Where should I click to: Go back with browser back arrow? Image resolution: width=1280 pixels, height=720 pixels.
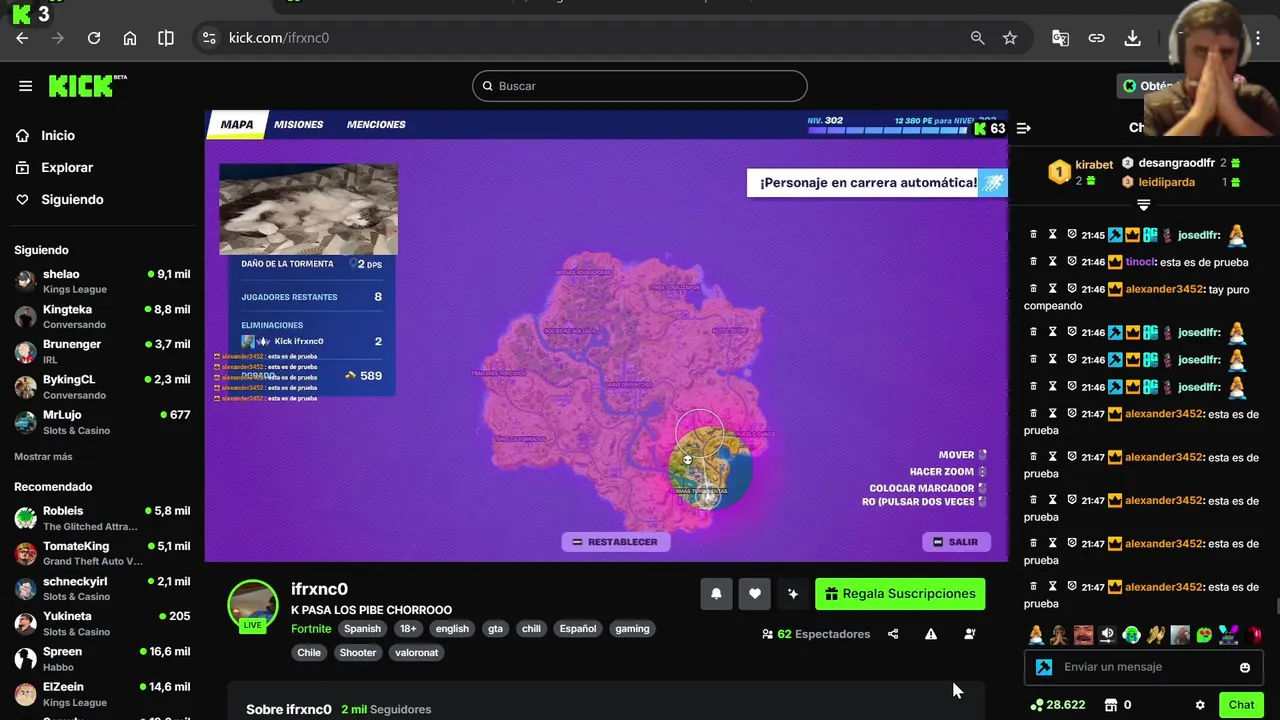tap(22, 38)
